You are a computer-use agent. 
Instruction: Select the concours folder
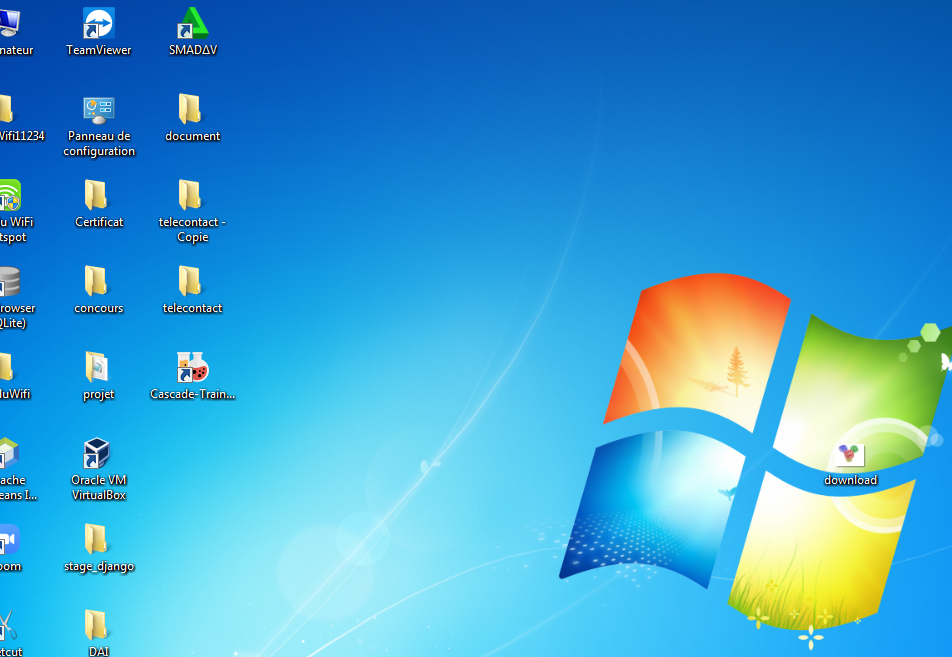(97, 282)
